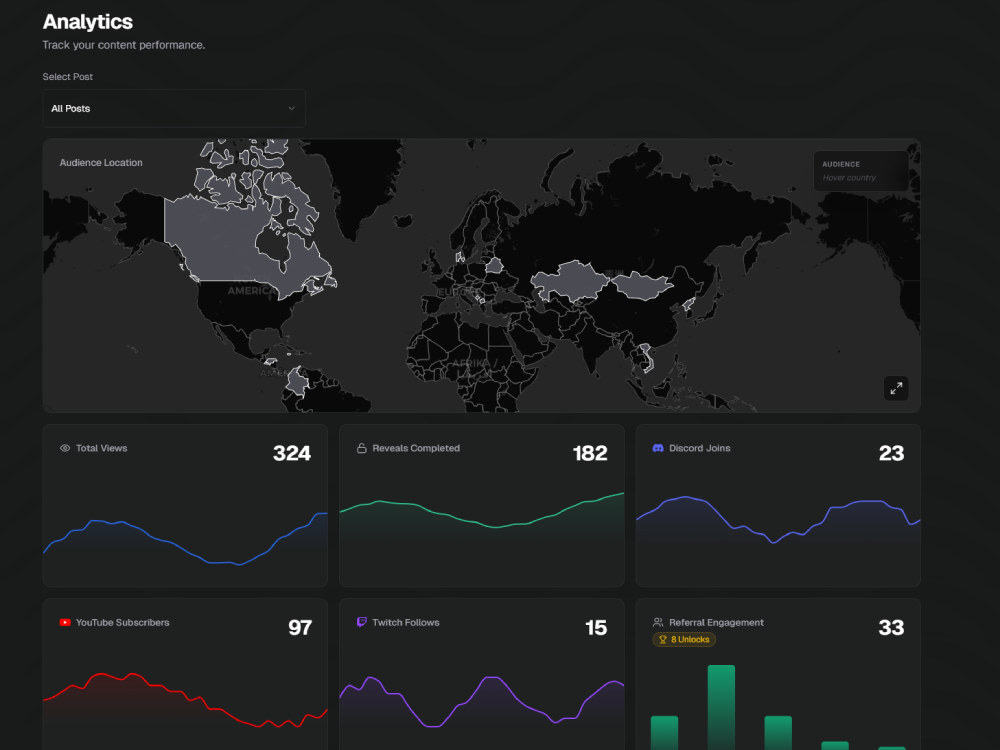Click the YouTube icon beside YouTube Subscribers
Image resolution: width=1000 pixels, height=750 pixels.
click(x=65, y=622)
